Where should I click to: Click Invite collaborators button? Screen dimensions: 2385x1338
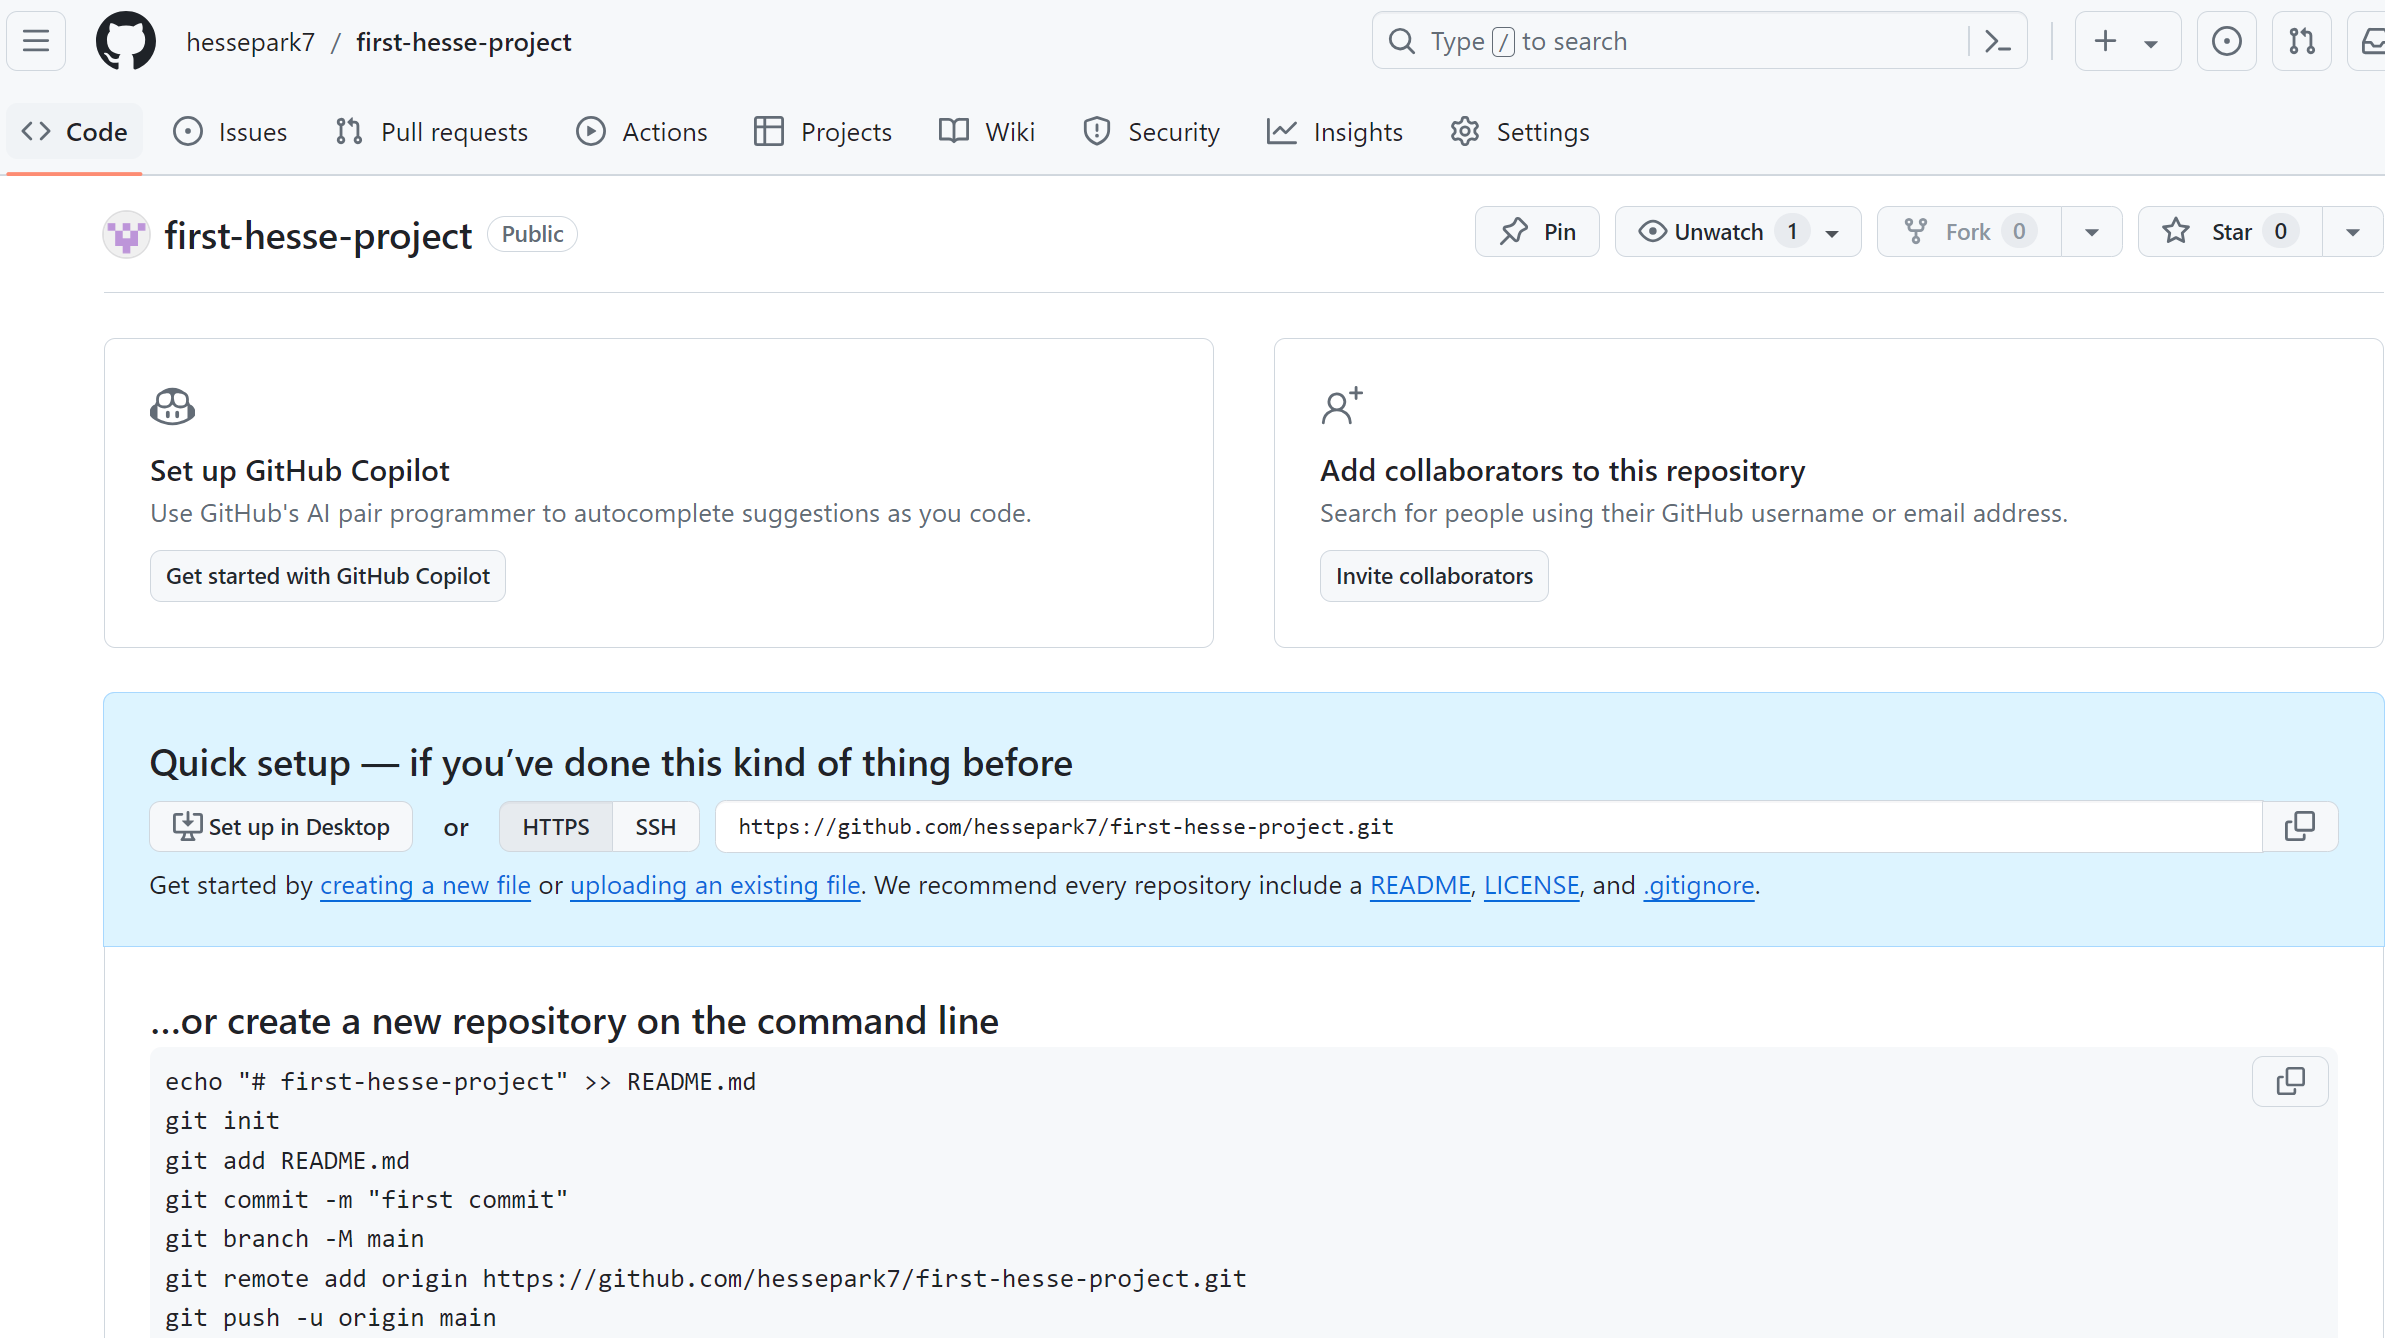[1433, 576]
